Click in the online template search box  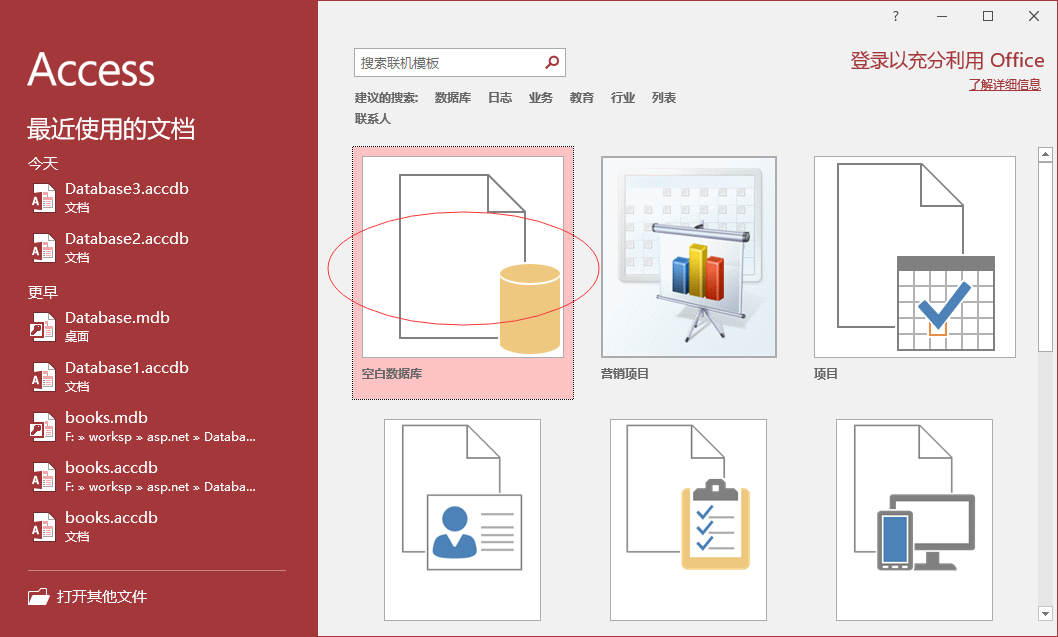448,62
